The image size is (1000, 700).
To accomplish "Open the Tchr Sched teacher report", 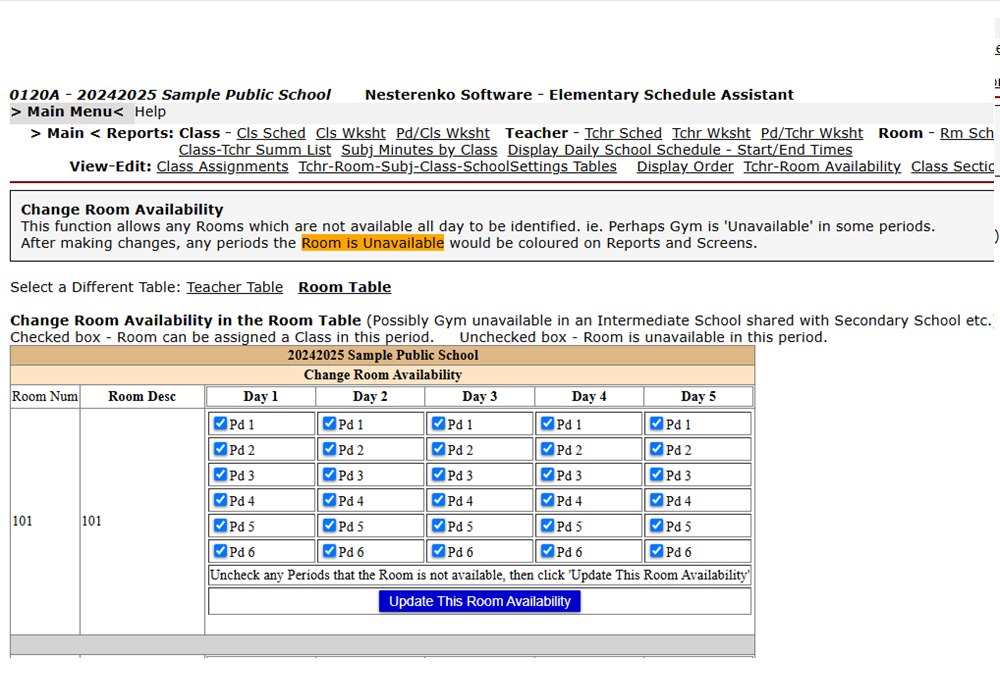I will [623, 133].
